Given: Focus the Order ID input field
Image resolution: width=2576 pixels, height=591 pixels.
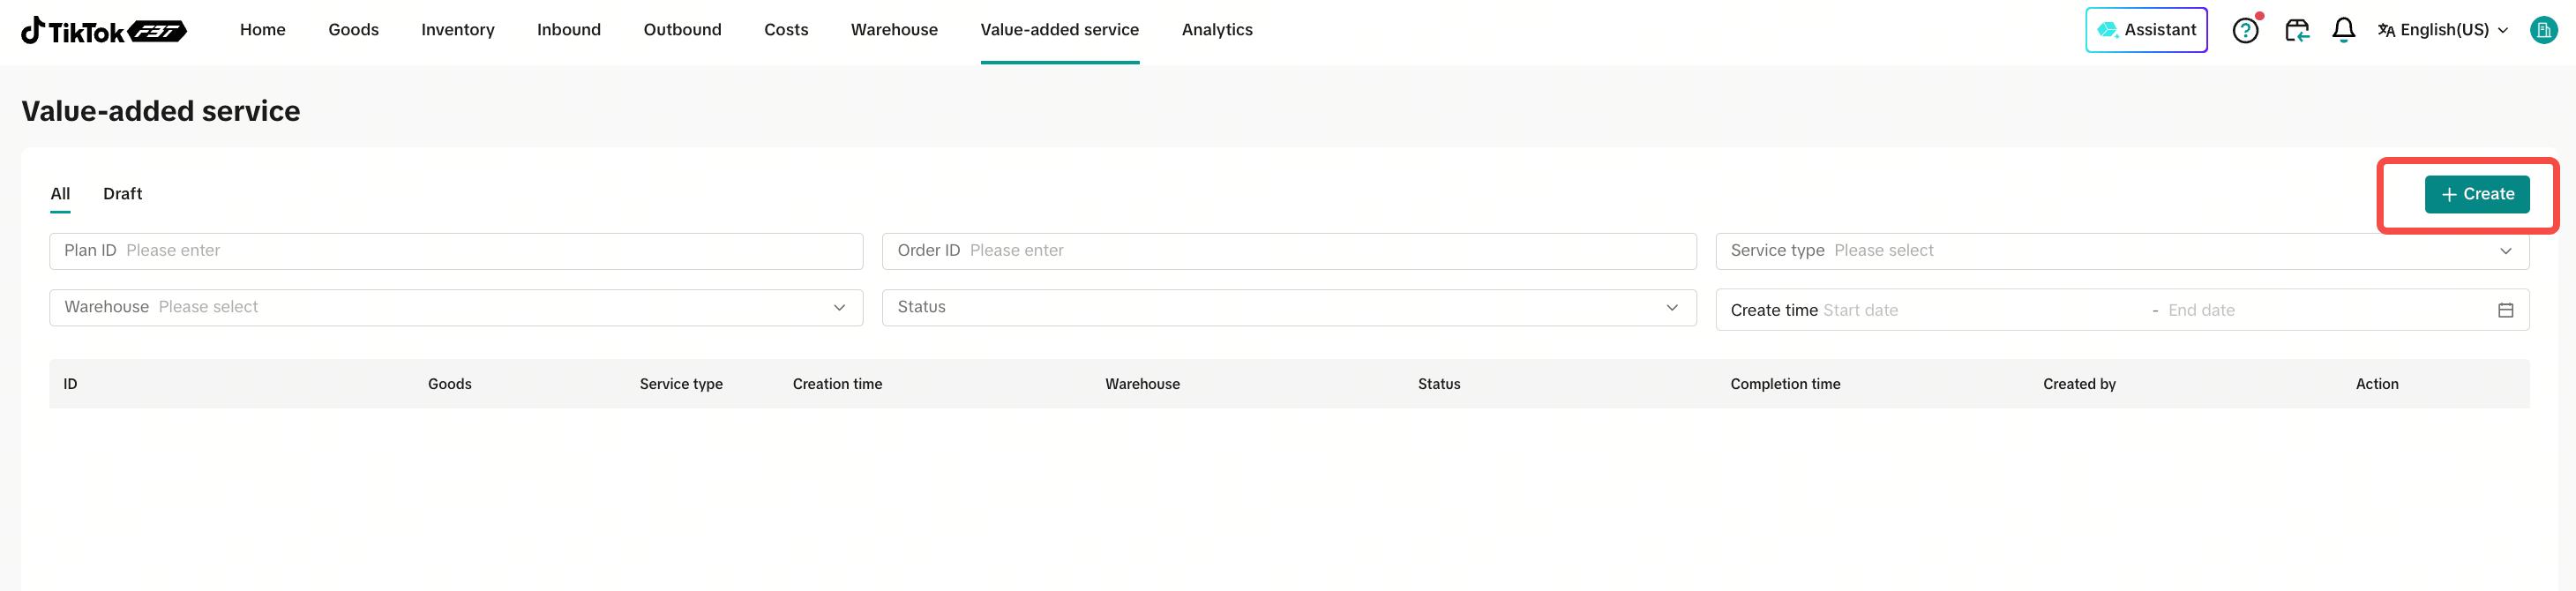Looking at the screenshot, I should 1288,251.
